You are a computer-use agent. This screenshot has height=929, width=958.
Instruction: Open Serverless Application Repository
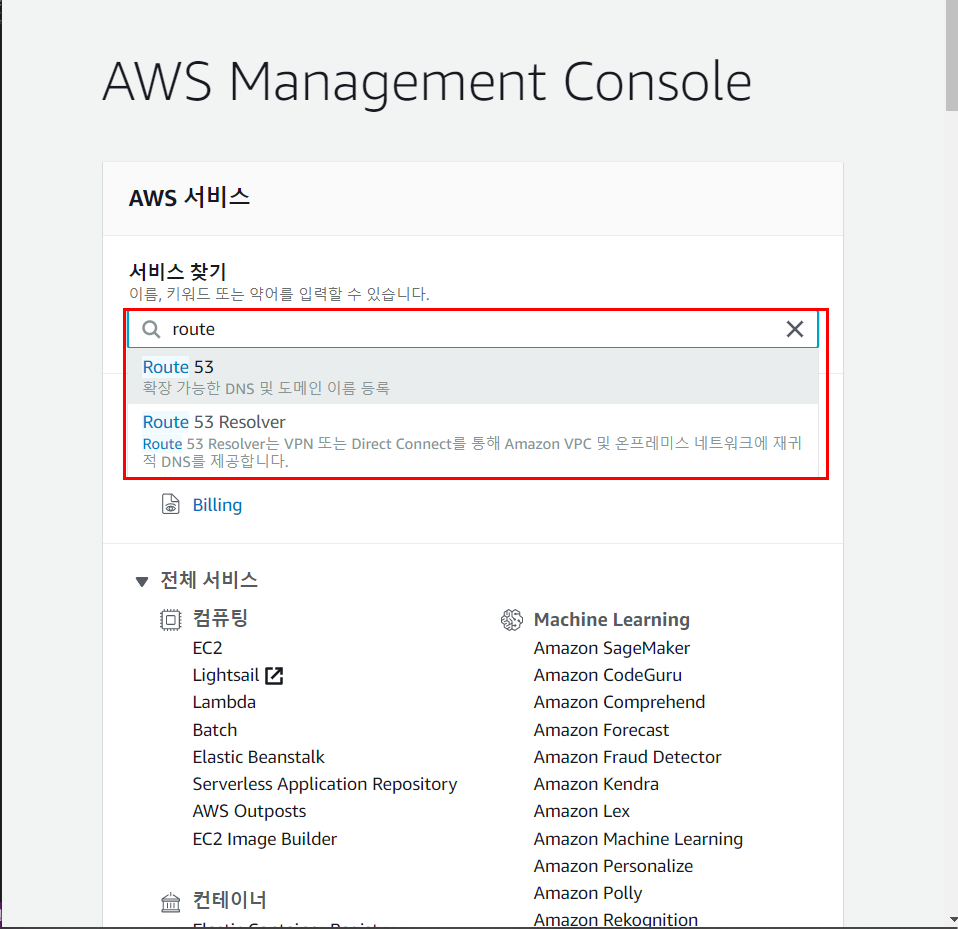(324, 784)
